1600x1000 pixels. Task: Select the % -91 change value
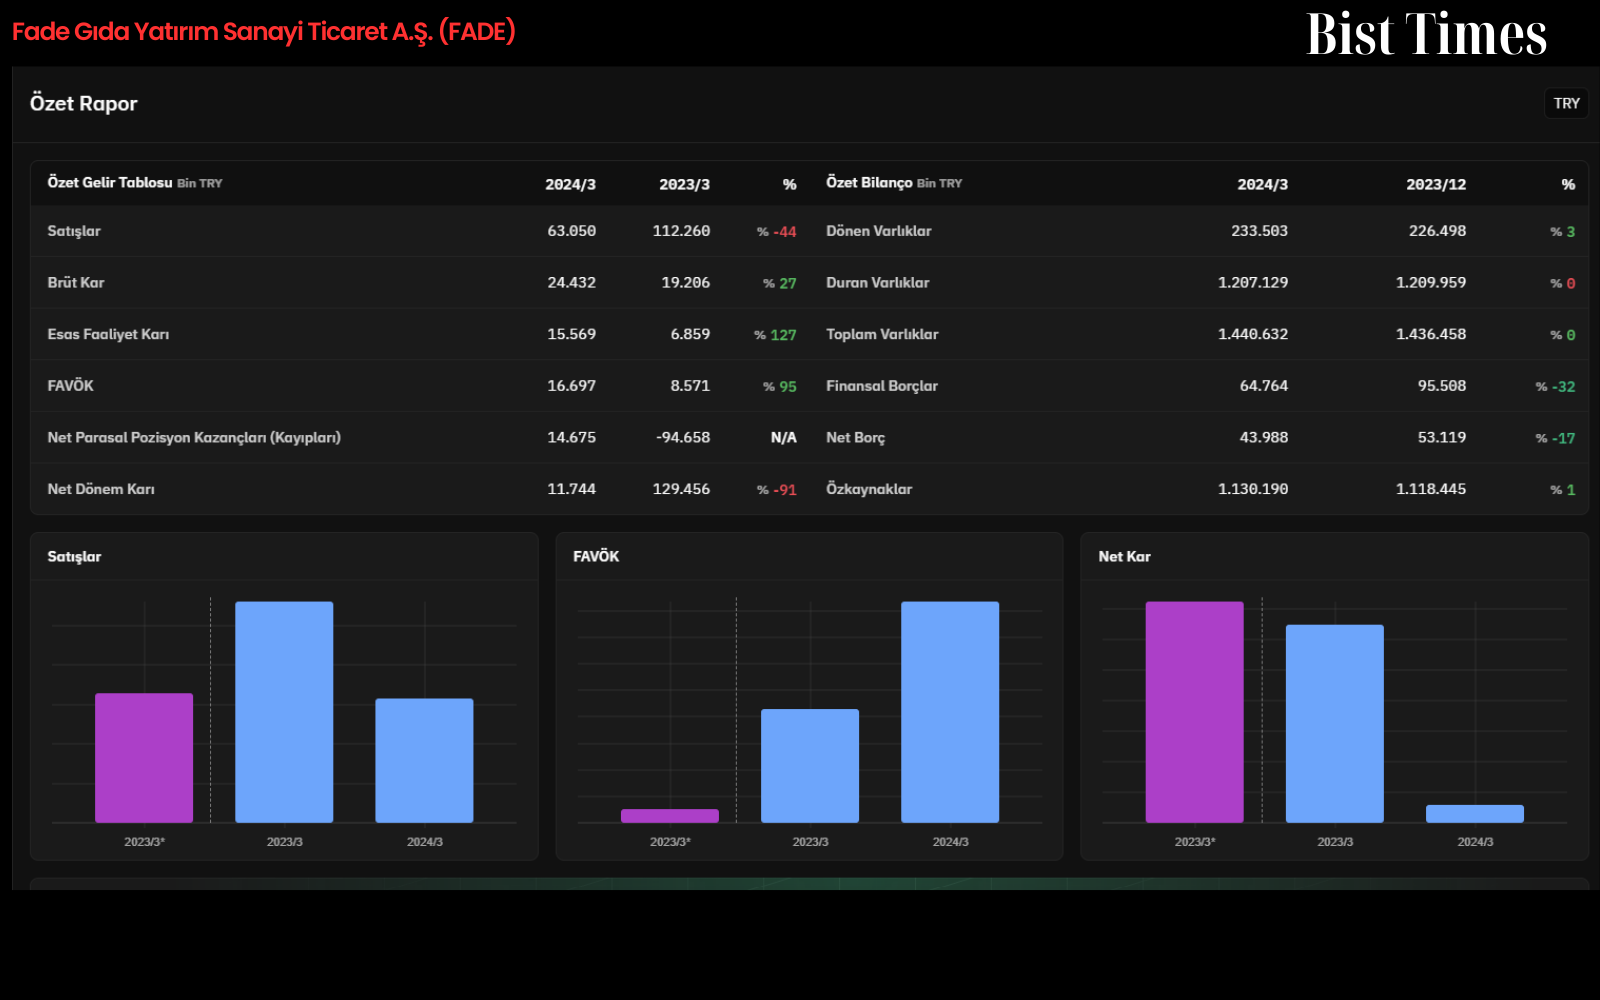(x=777, y=490)
